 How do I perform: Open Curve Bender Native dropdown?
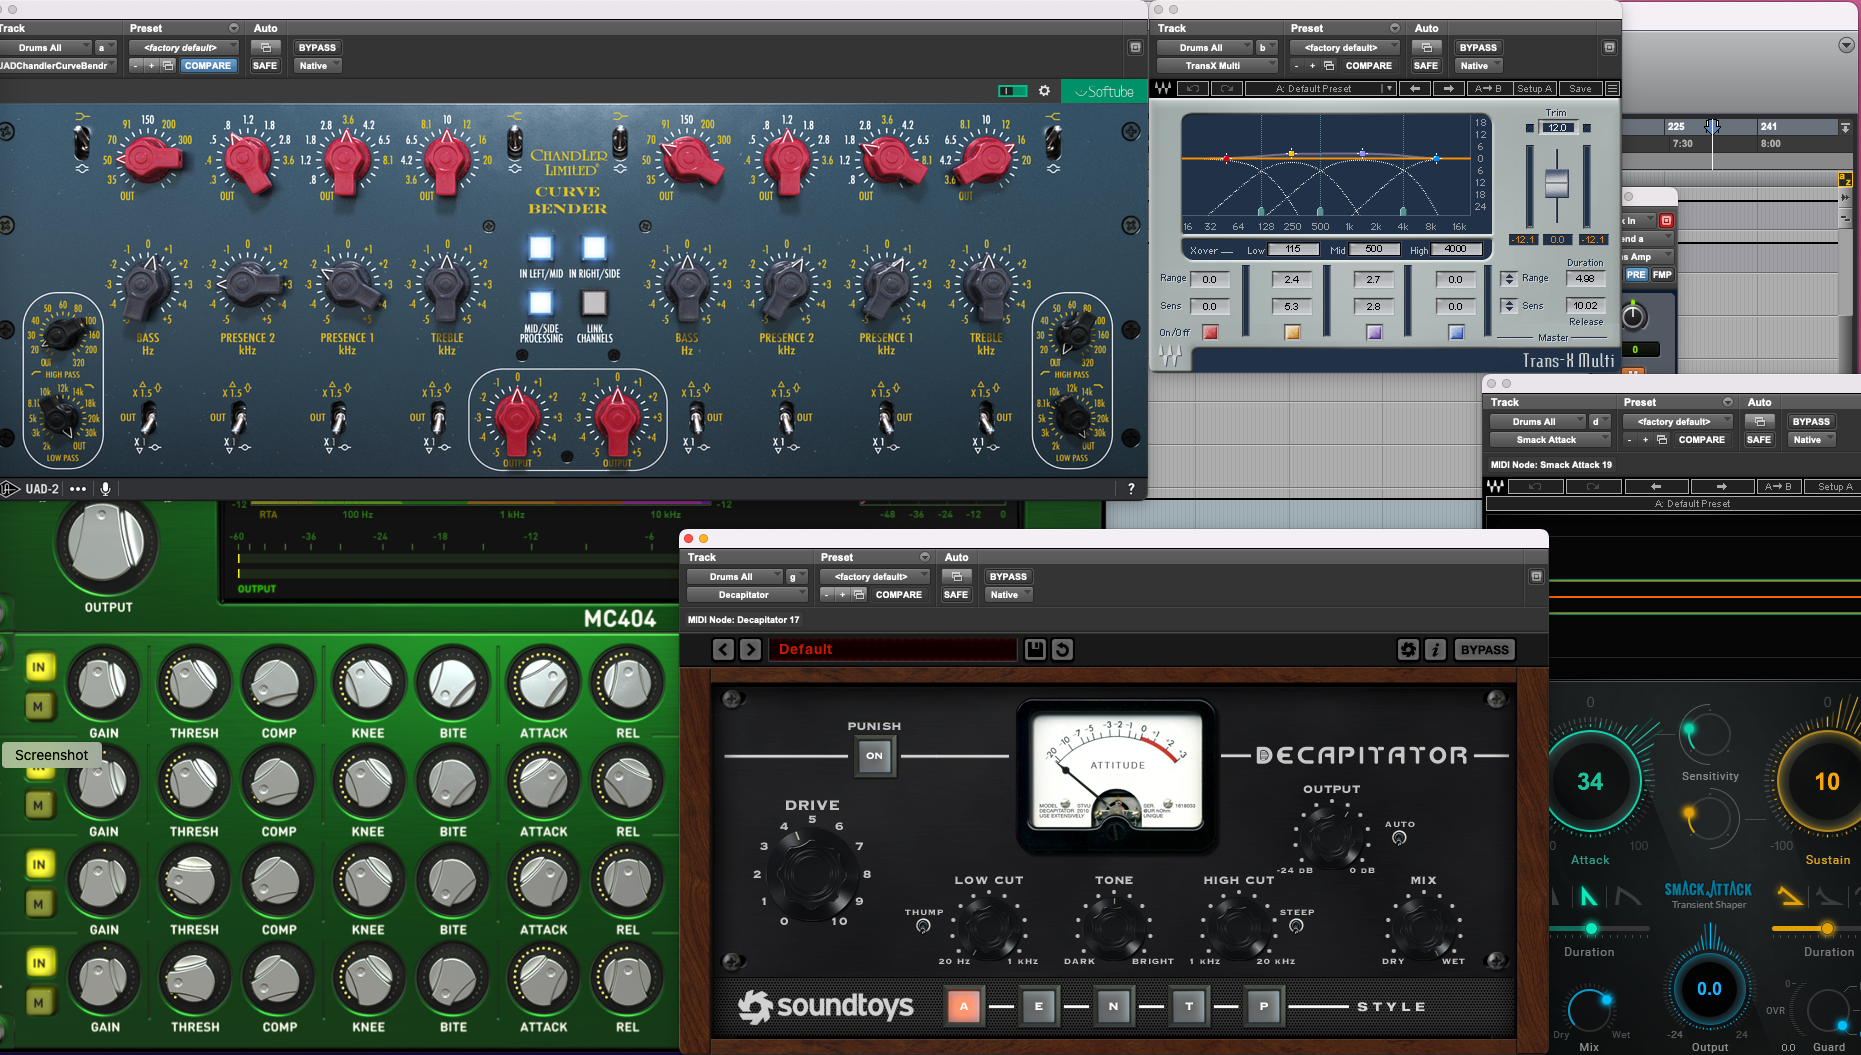318,65
